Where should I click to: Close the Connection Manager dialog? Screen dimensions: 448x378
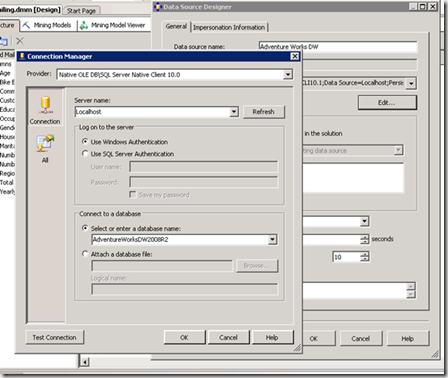pyautogui.click(x=295, y=56)
